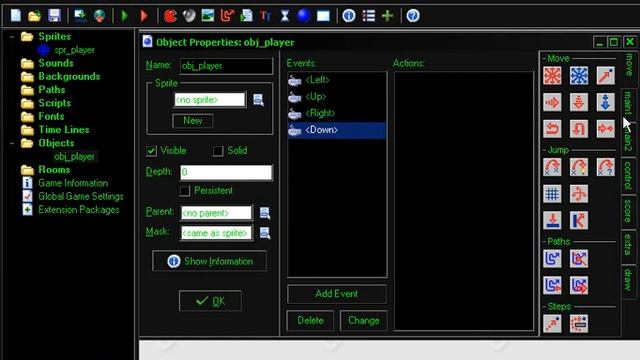Select Move Free action with blue arrows
This screenshot has width=640, height=360.
point(579,76)
